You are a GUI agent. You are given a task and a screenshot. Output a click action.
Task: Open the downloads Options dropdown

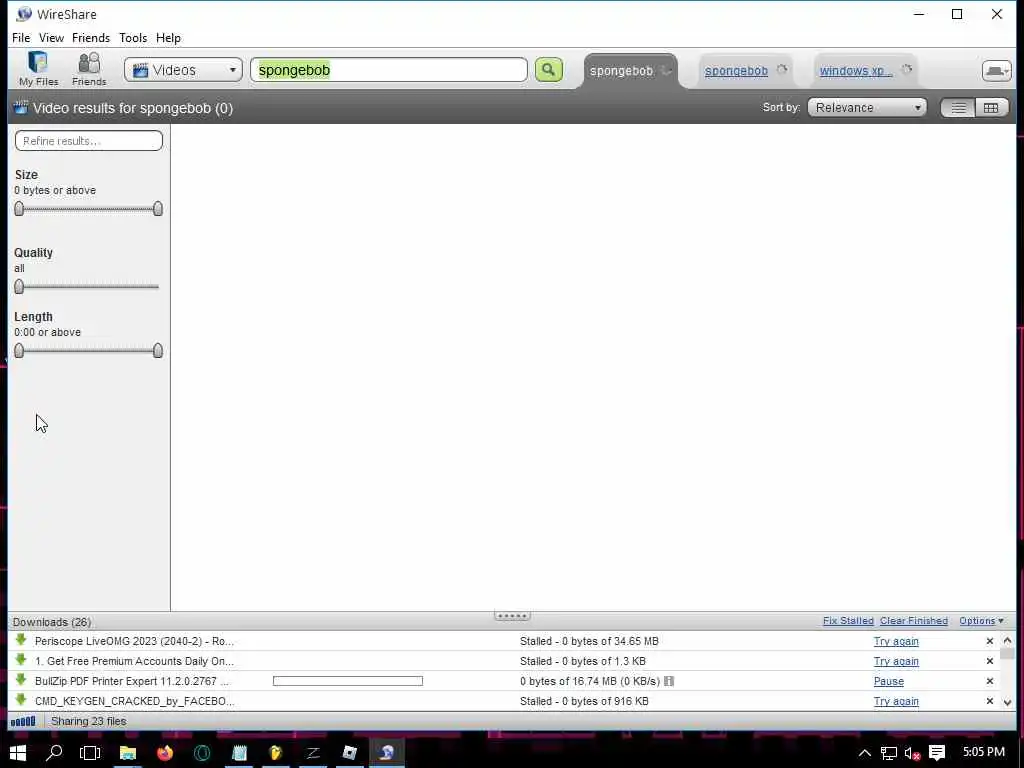[x=981, y=621]
